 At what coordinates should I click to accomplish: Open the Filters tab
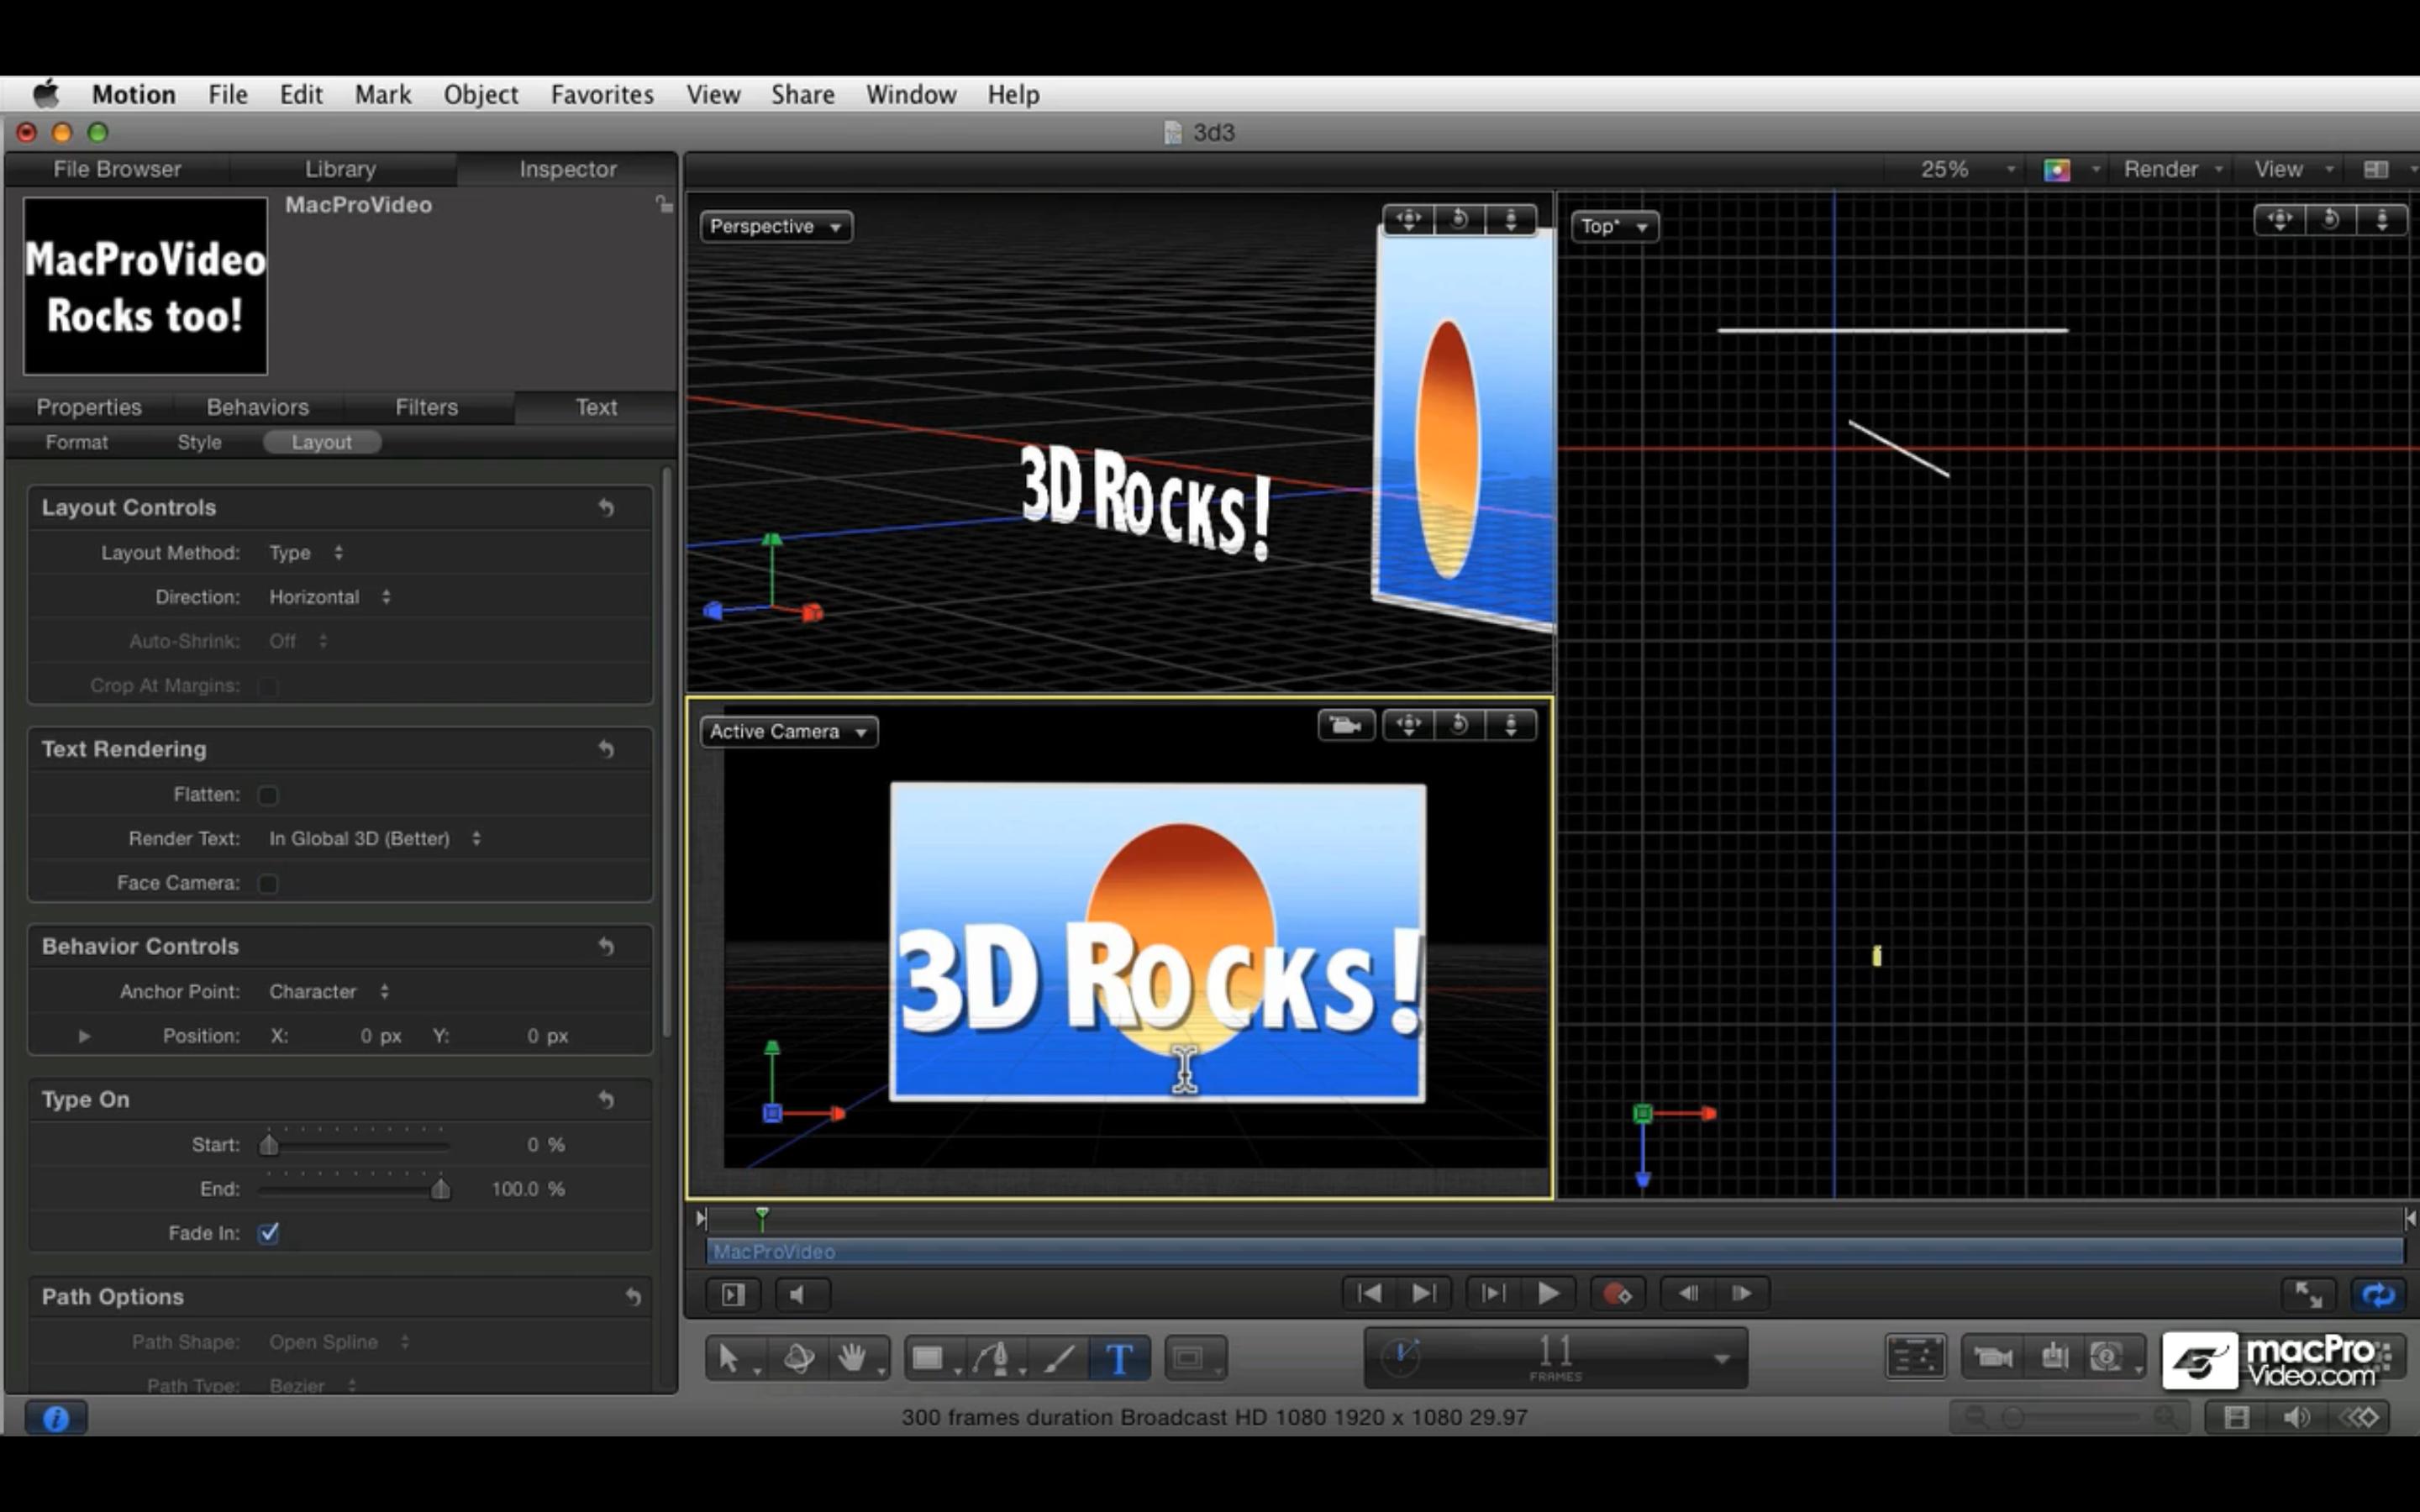pos(426,407)
